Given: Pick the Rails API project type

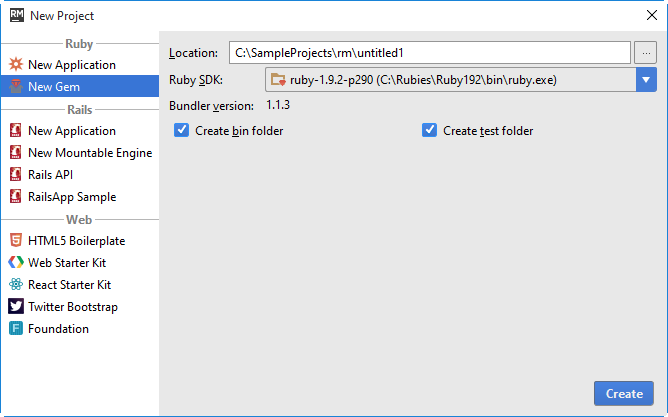Looking at the screenshot, I should 80,175.
